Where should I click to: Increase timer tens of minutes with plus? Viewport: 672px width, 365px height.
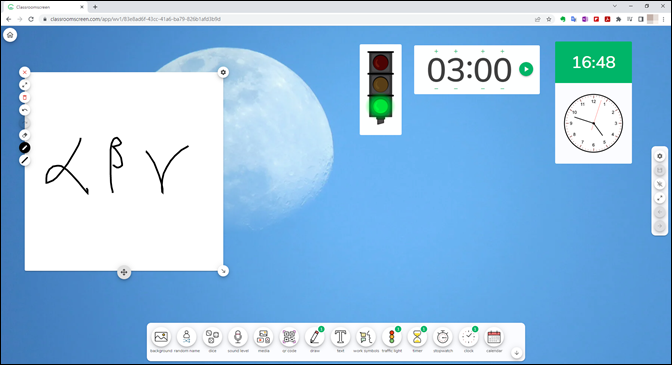(436, 51)
